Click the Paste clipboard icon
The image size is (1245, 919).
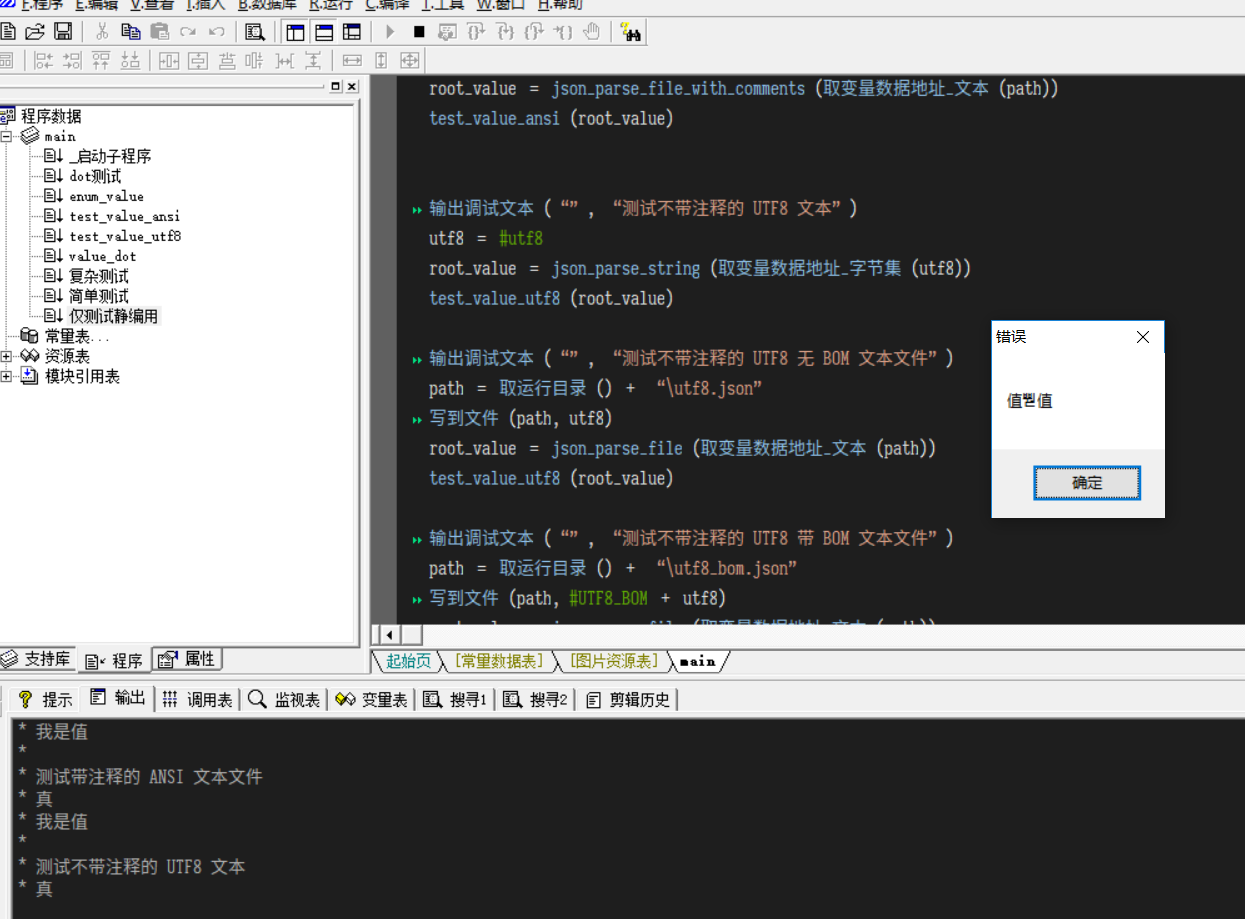159,32
